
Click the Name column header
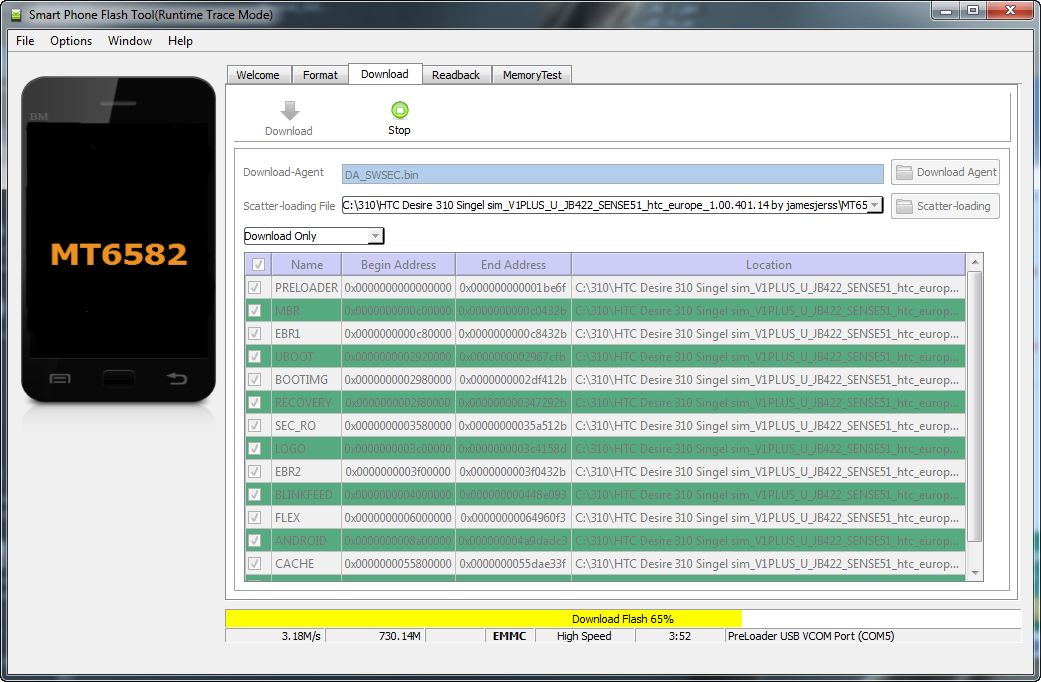pyautogui.click(x=307, y=264)
